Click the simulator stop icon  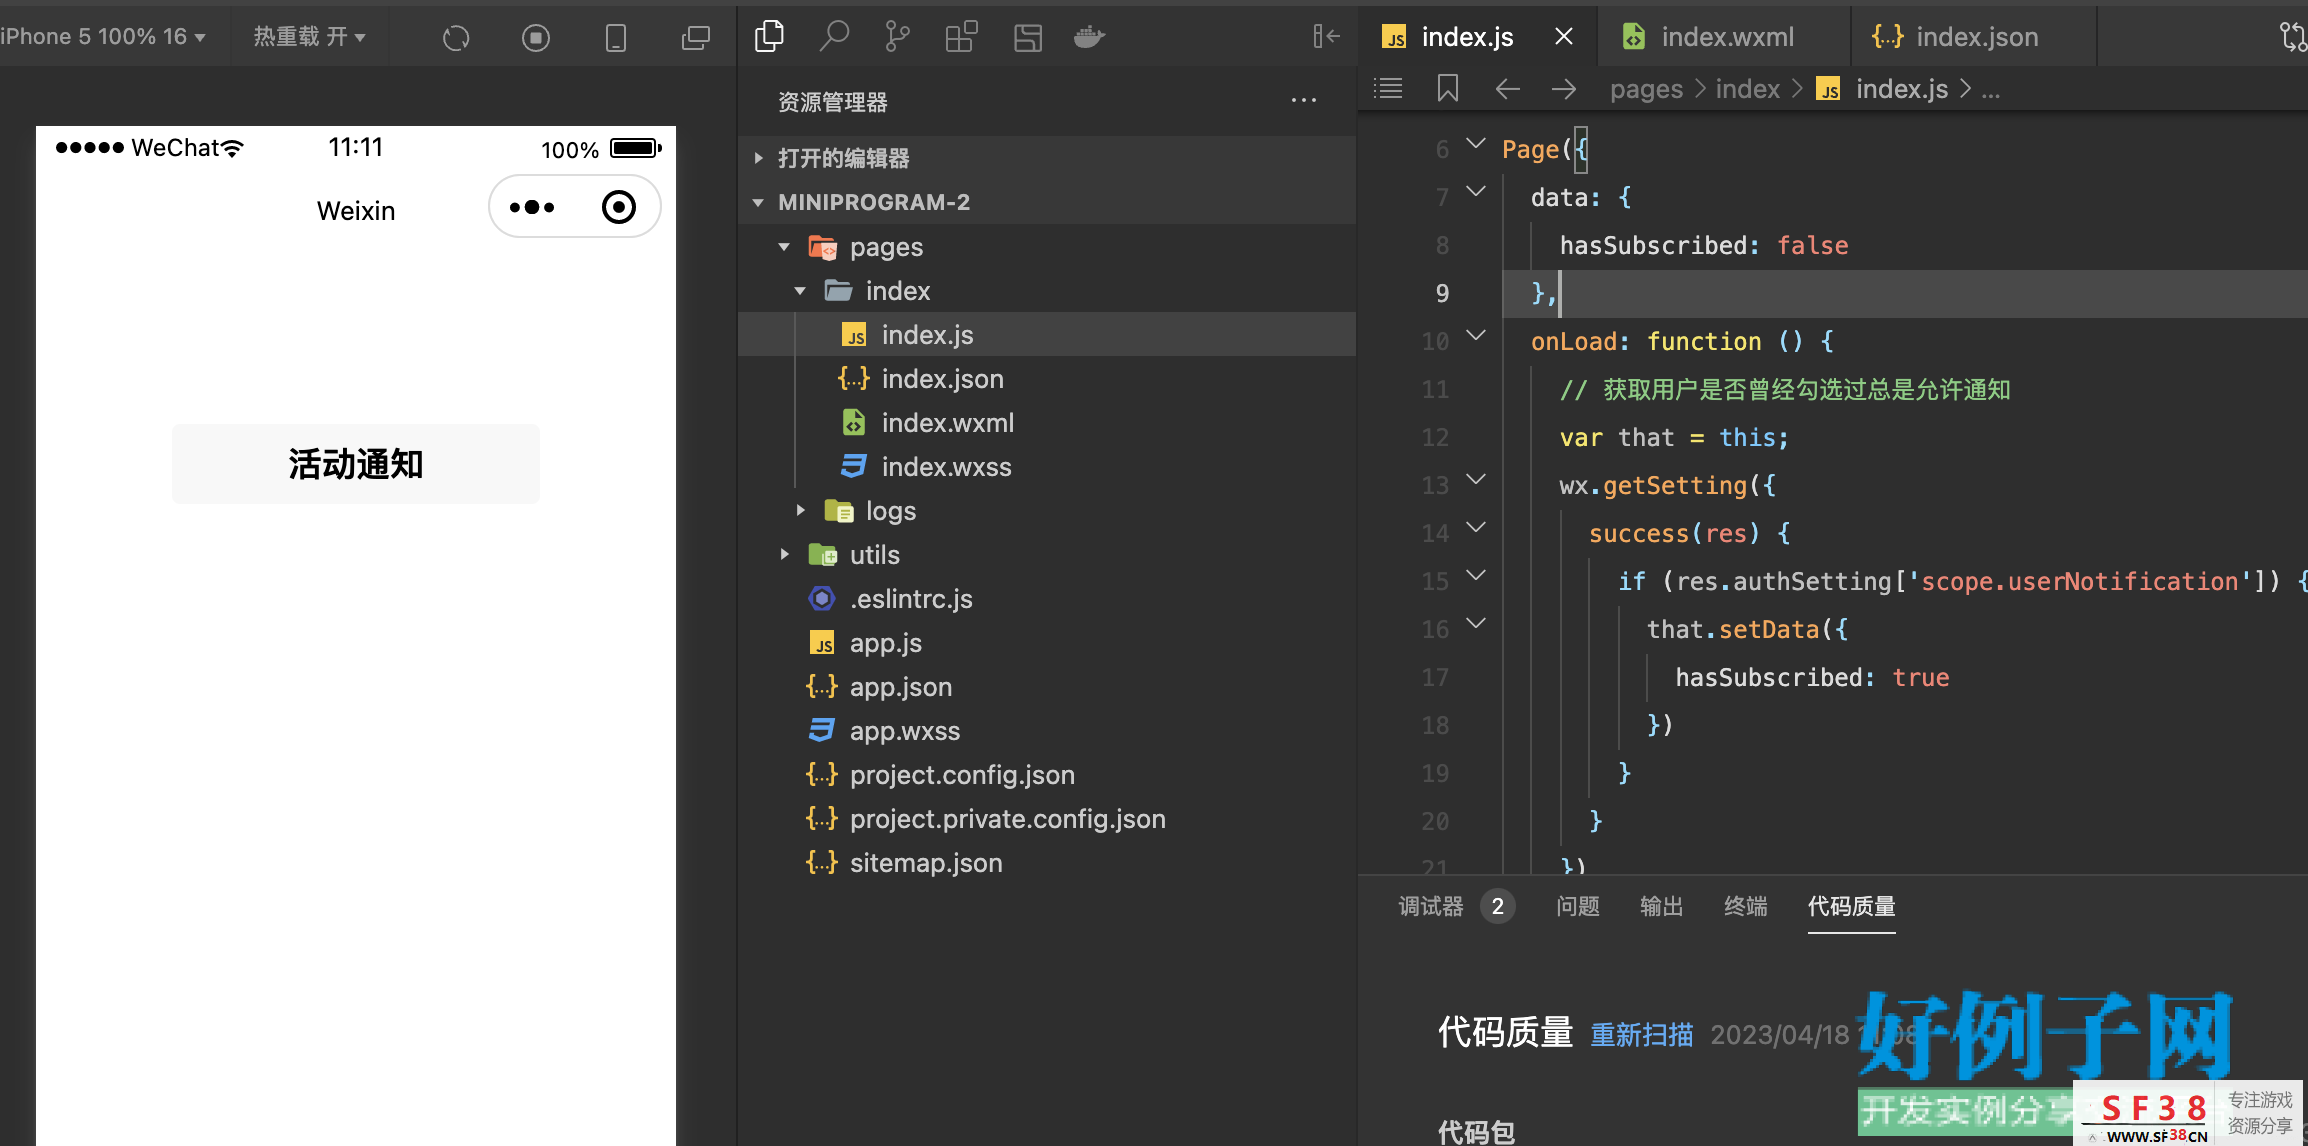536,38
